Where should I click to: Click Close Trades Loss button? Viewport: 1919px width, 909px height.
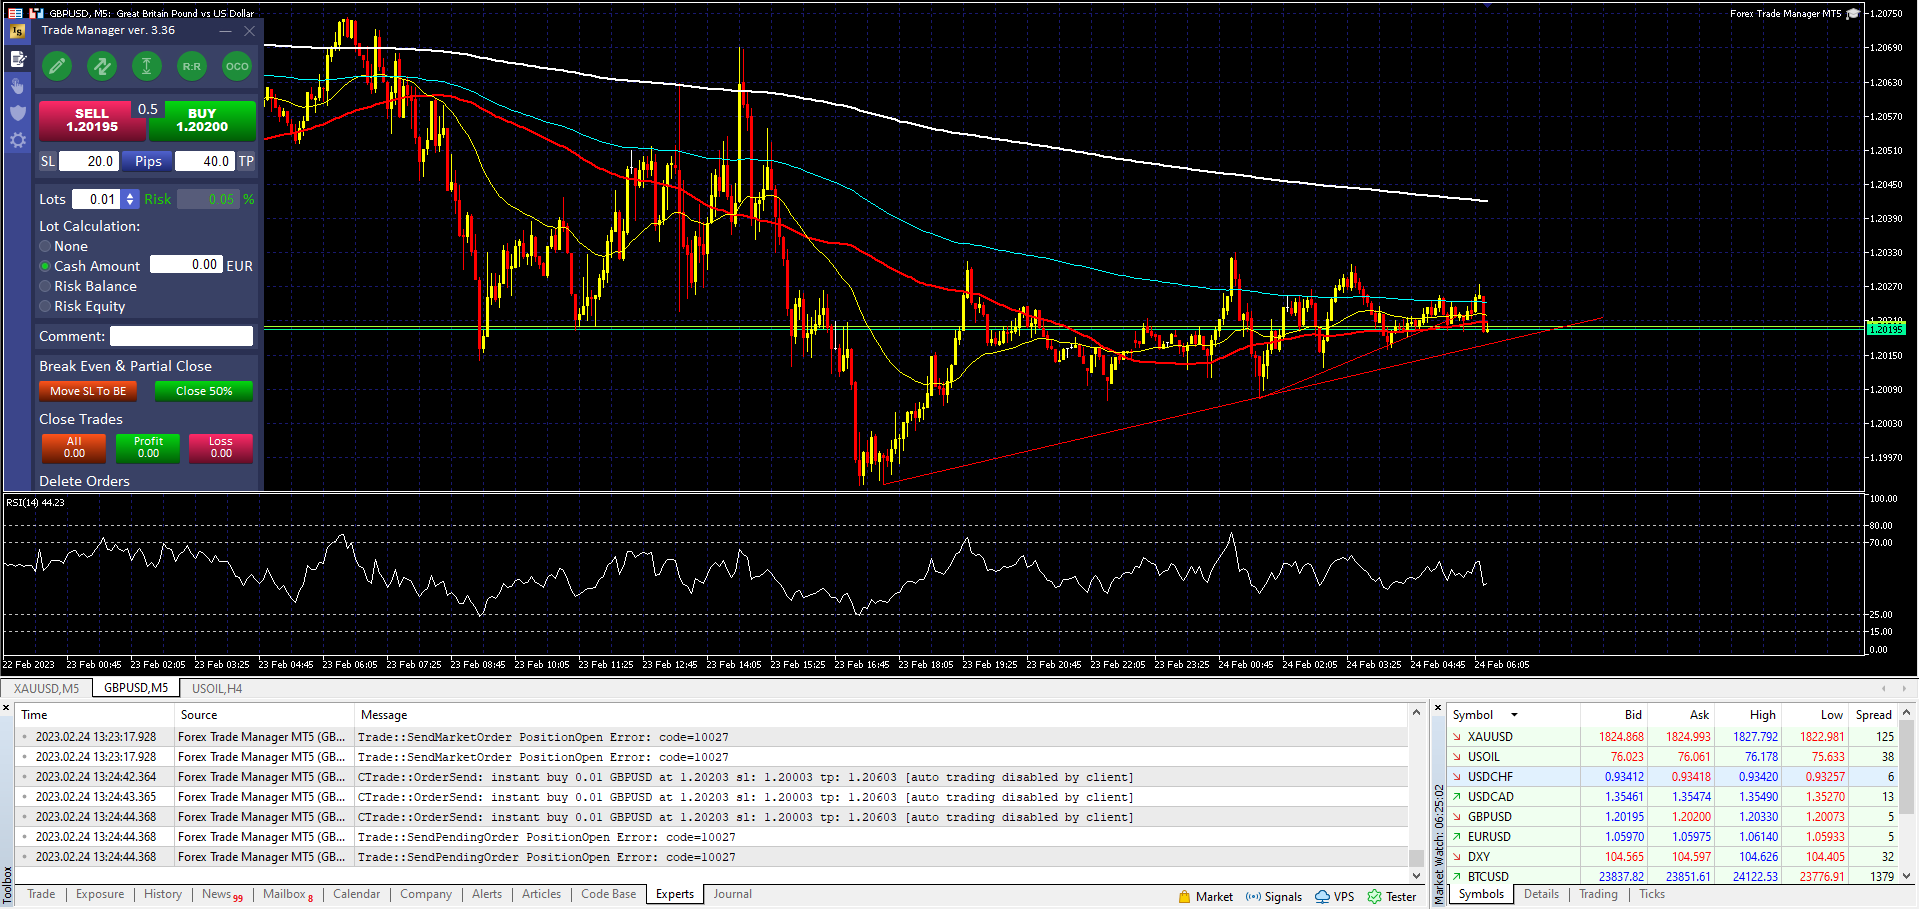coord(221,448)
